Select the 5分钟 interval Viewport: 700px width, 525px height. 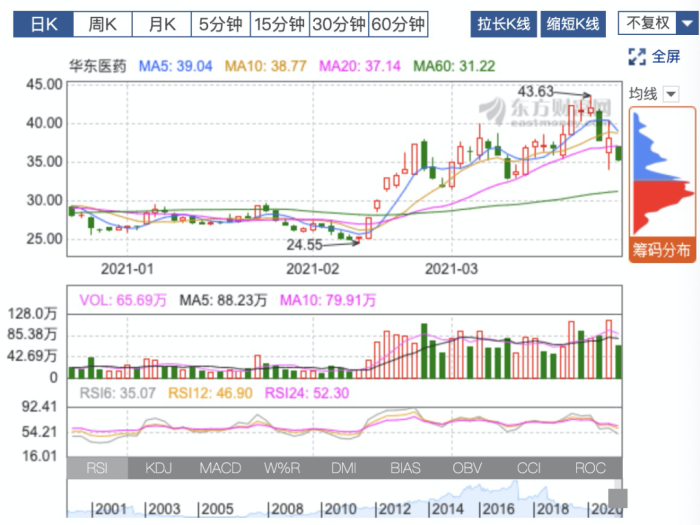click(221, 24)
